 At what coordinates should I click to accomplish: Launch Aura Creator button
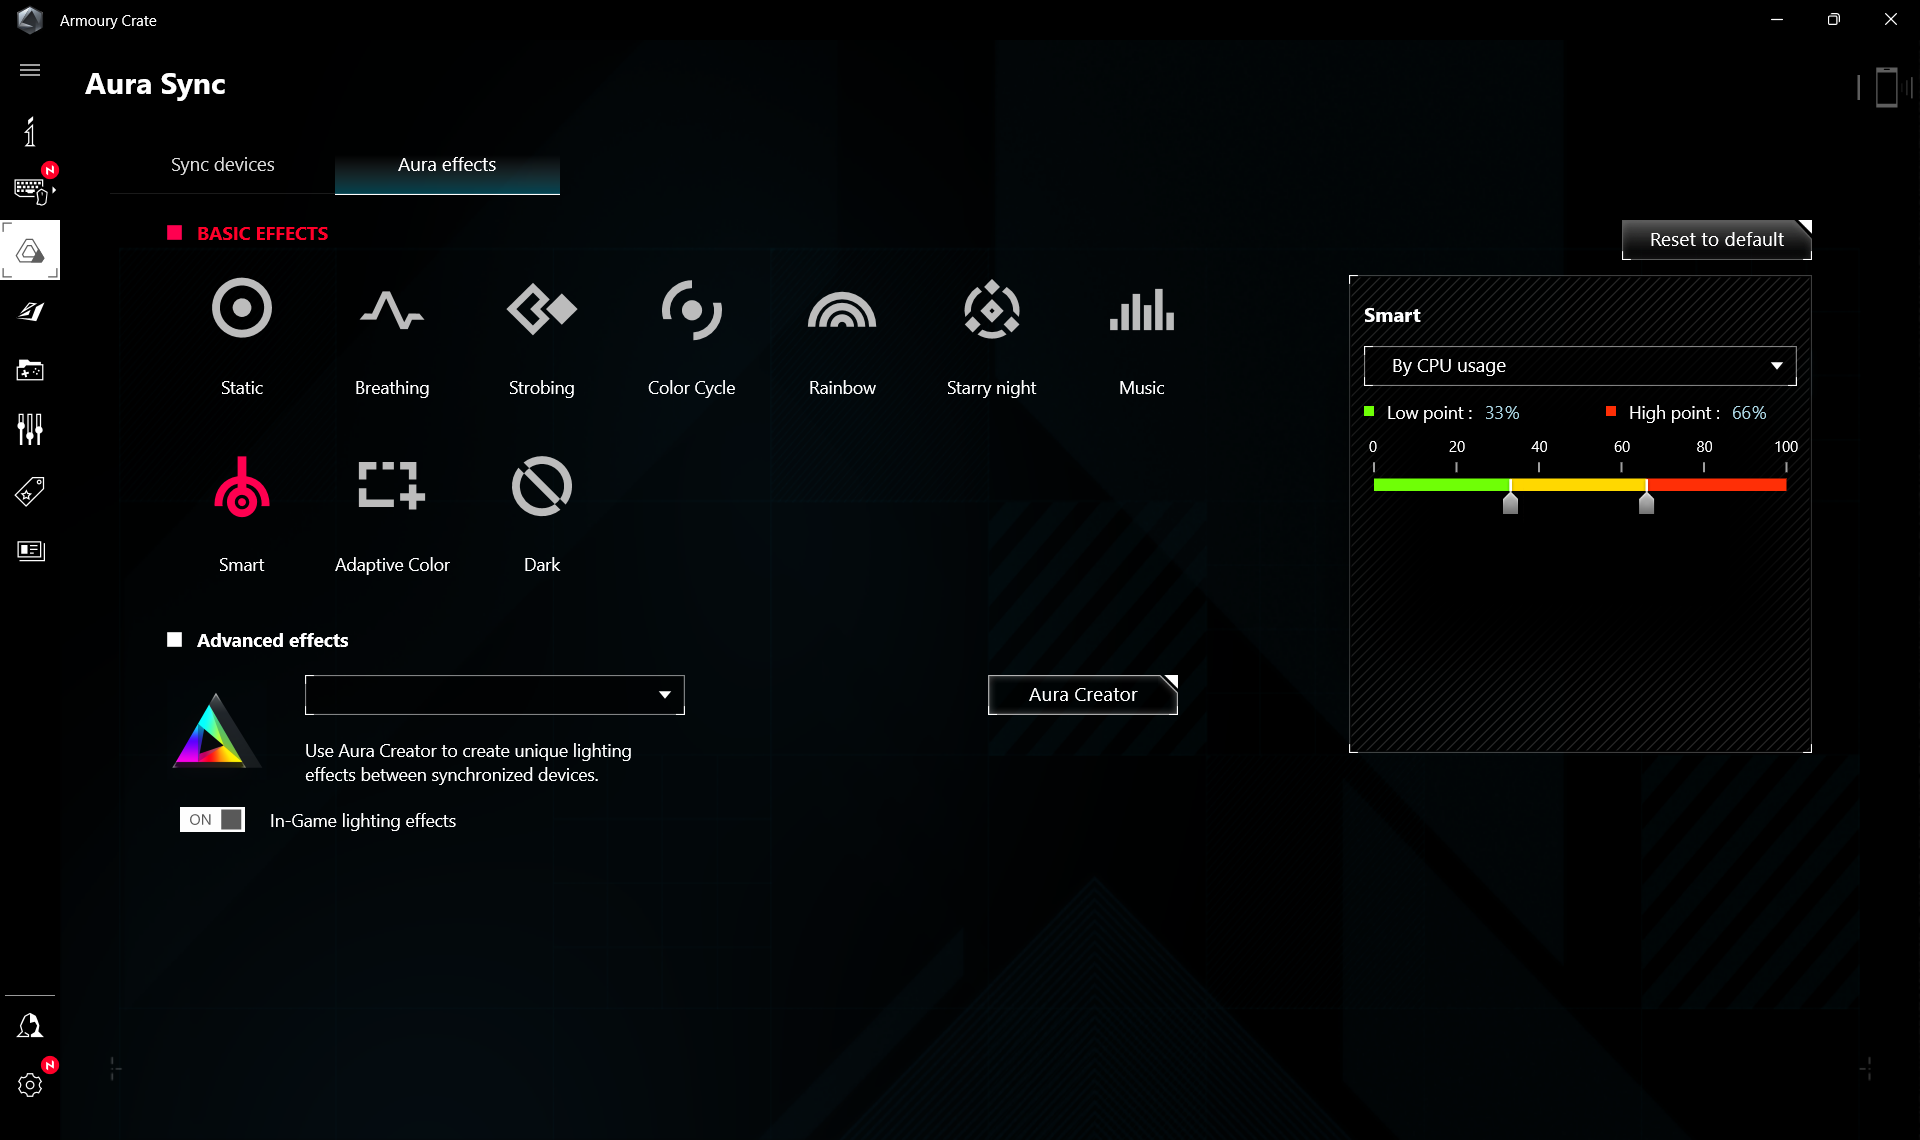(1083, 695)
